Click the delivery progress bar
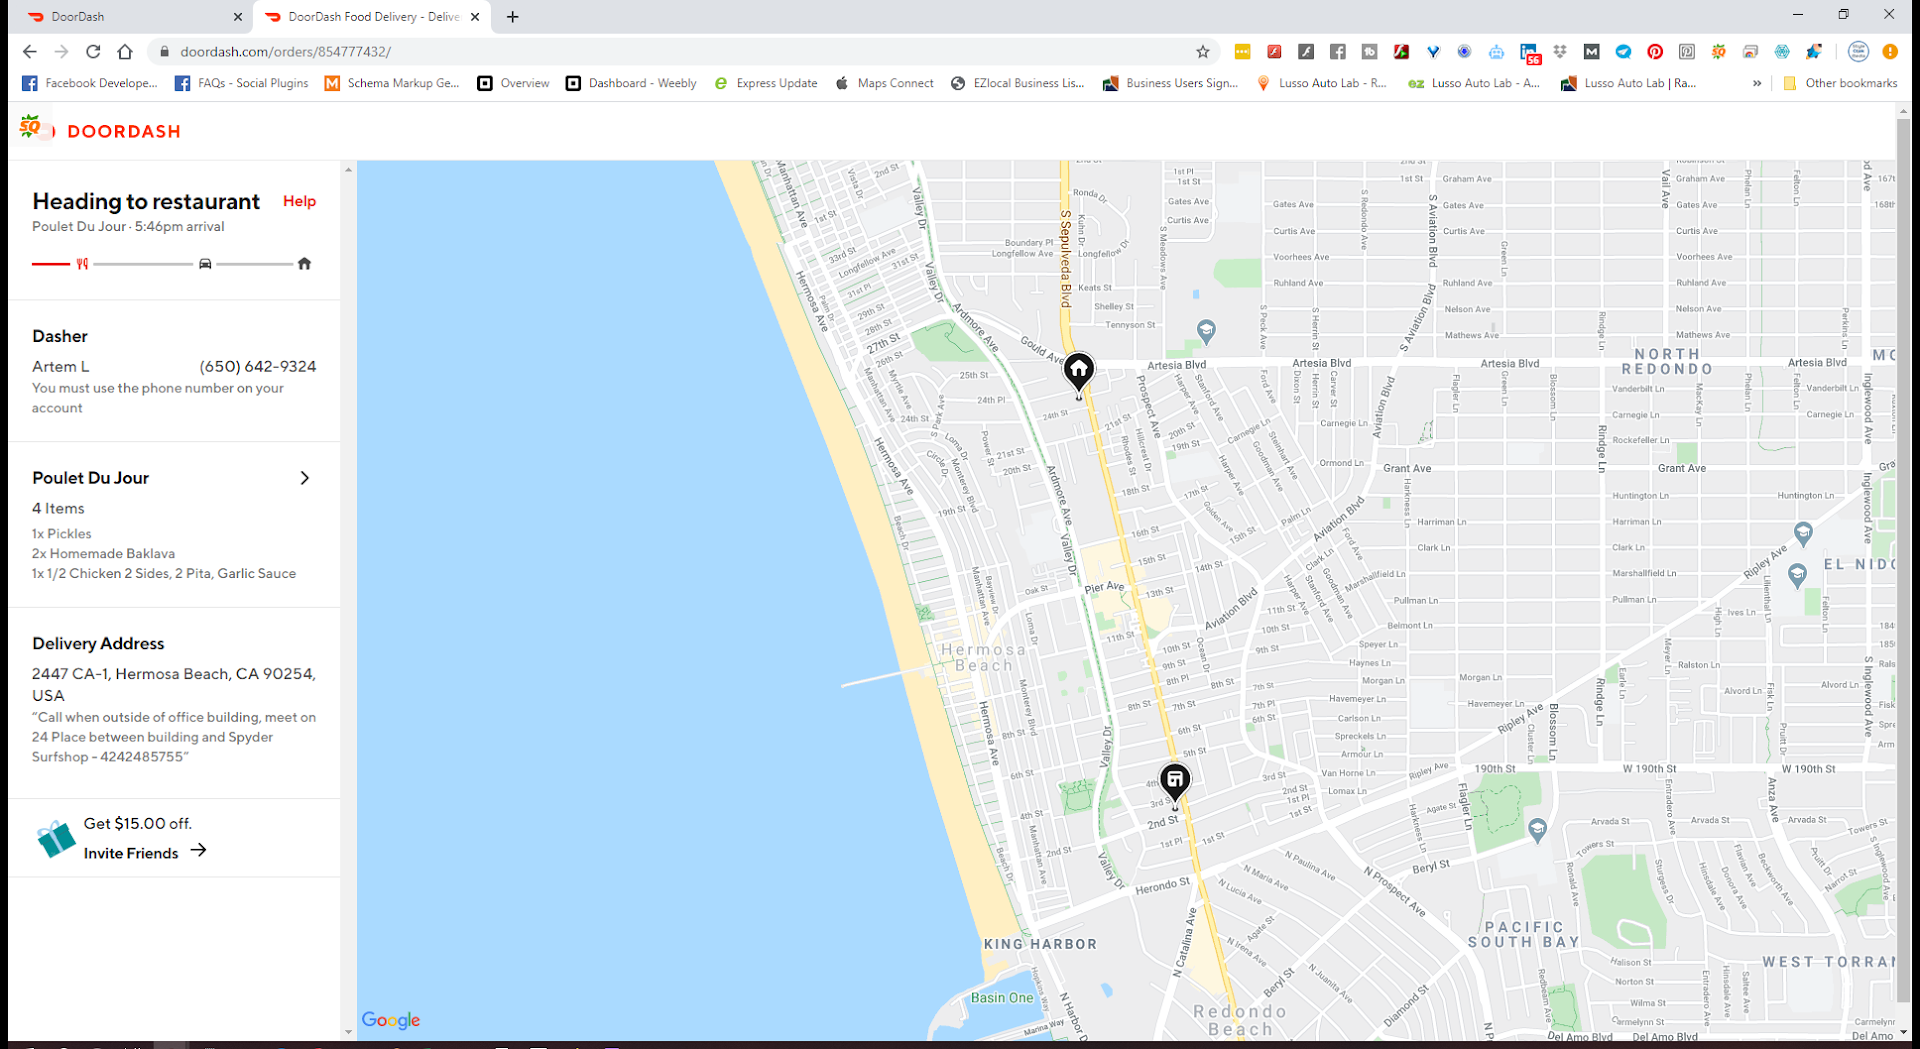Screen dimensions: 1920x1049 point(143,264)
